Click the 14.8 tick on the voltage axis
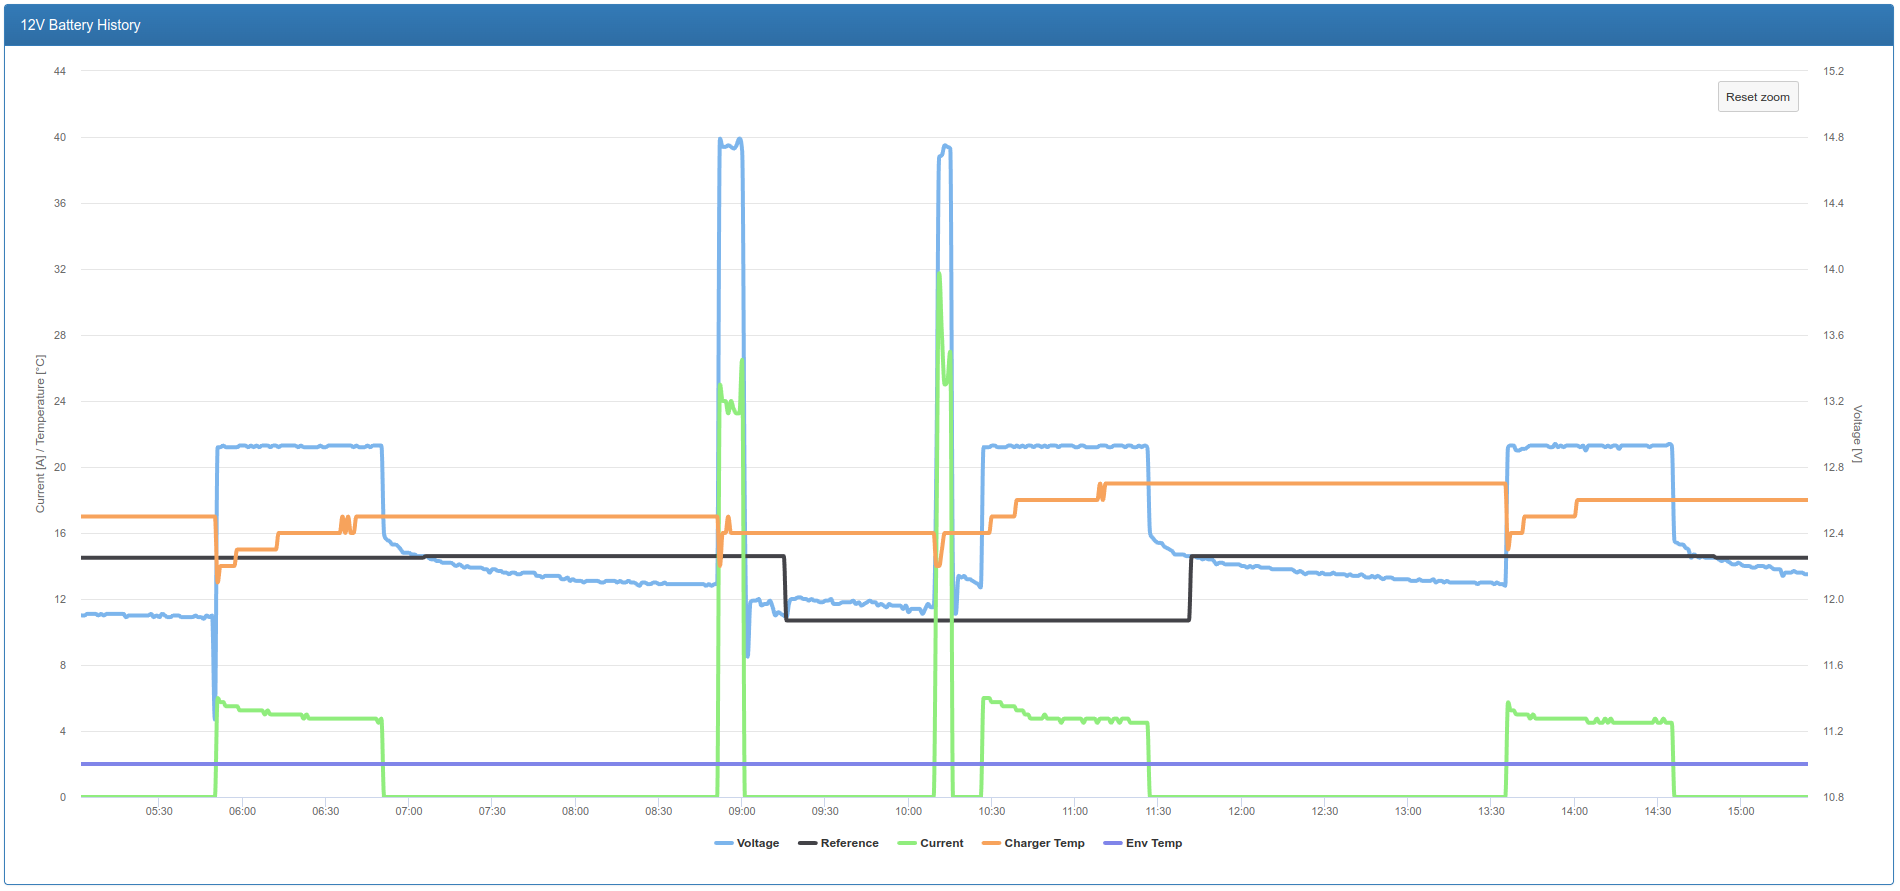Image resolution: width=1900 pixels, height=891 pixels. 1833,137
